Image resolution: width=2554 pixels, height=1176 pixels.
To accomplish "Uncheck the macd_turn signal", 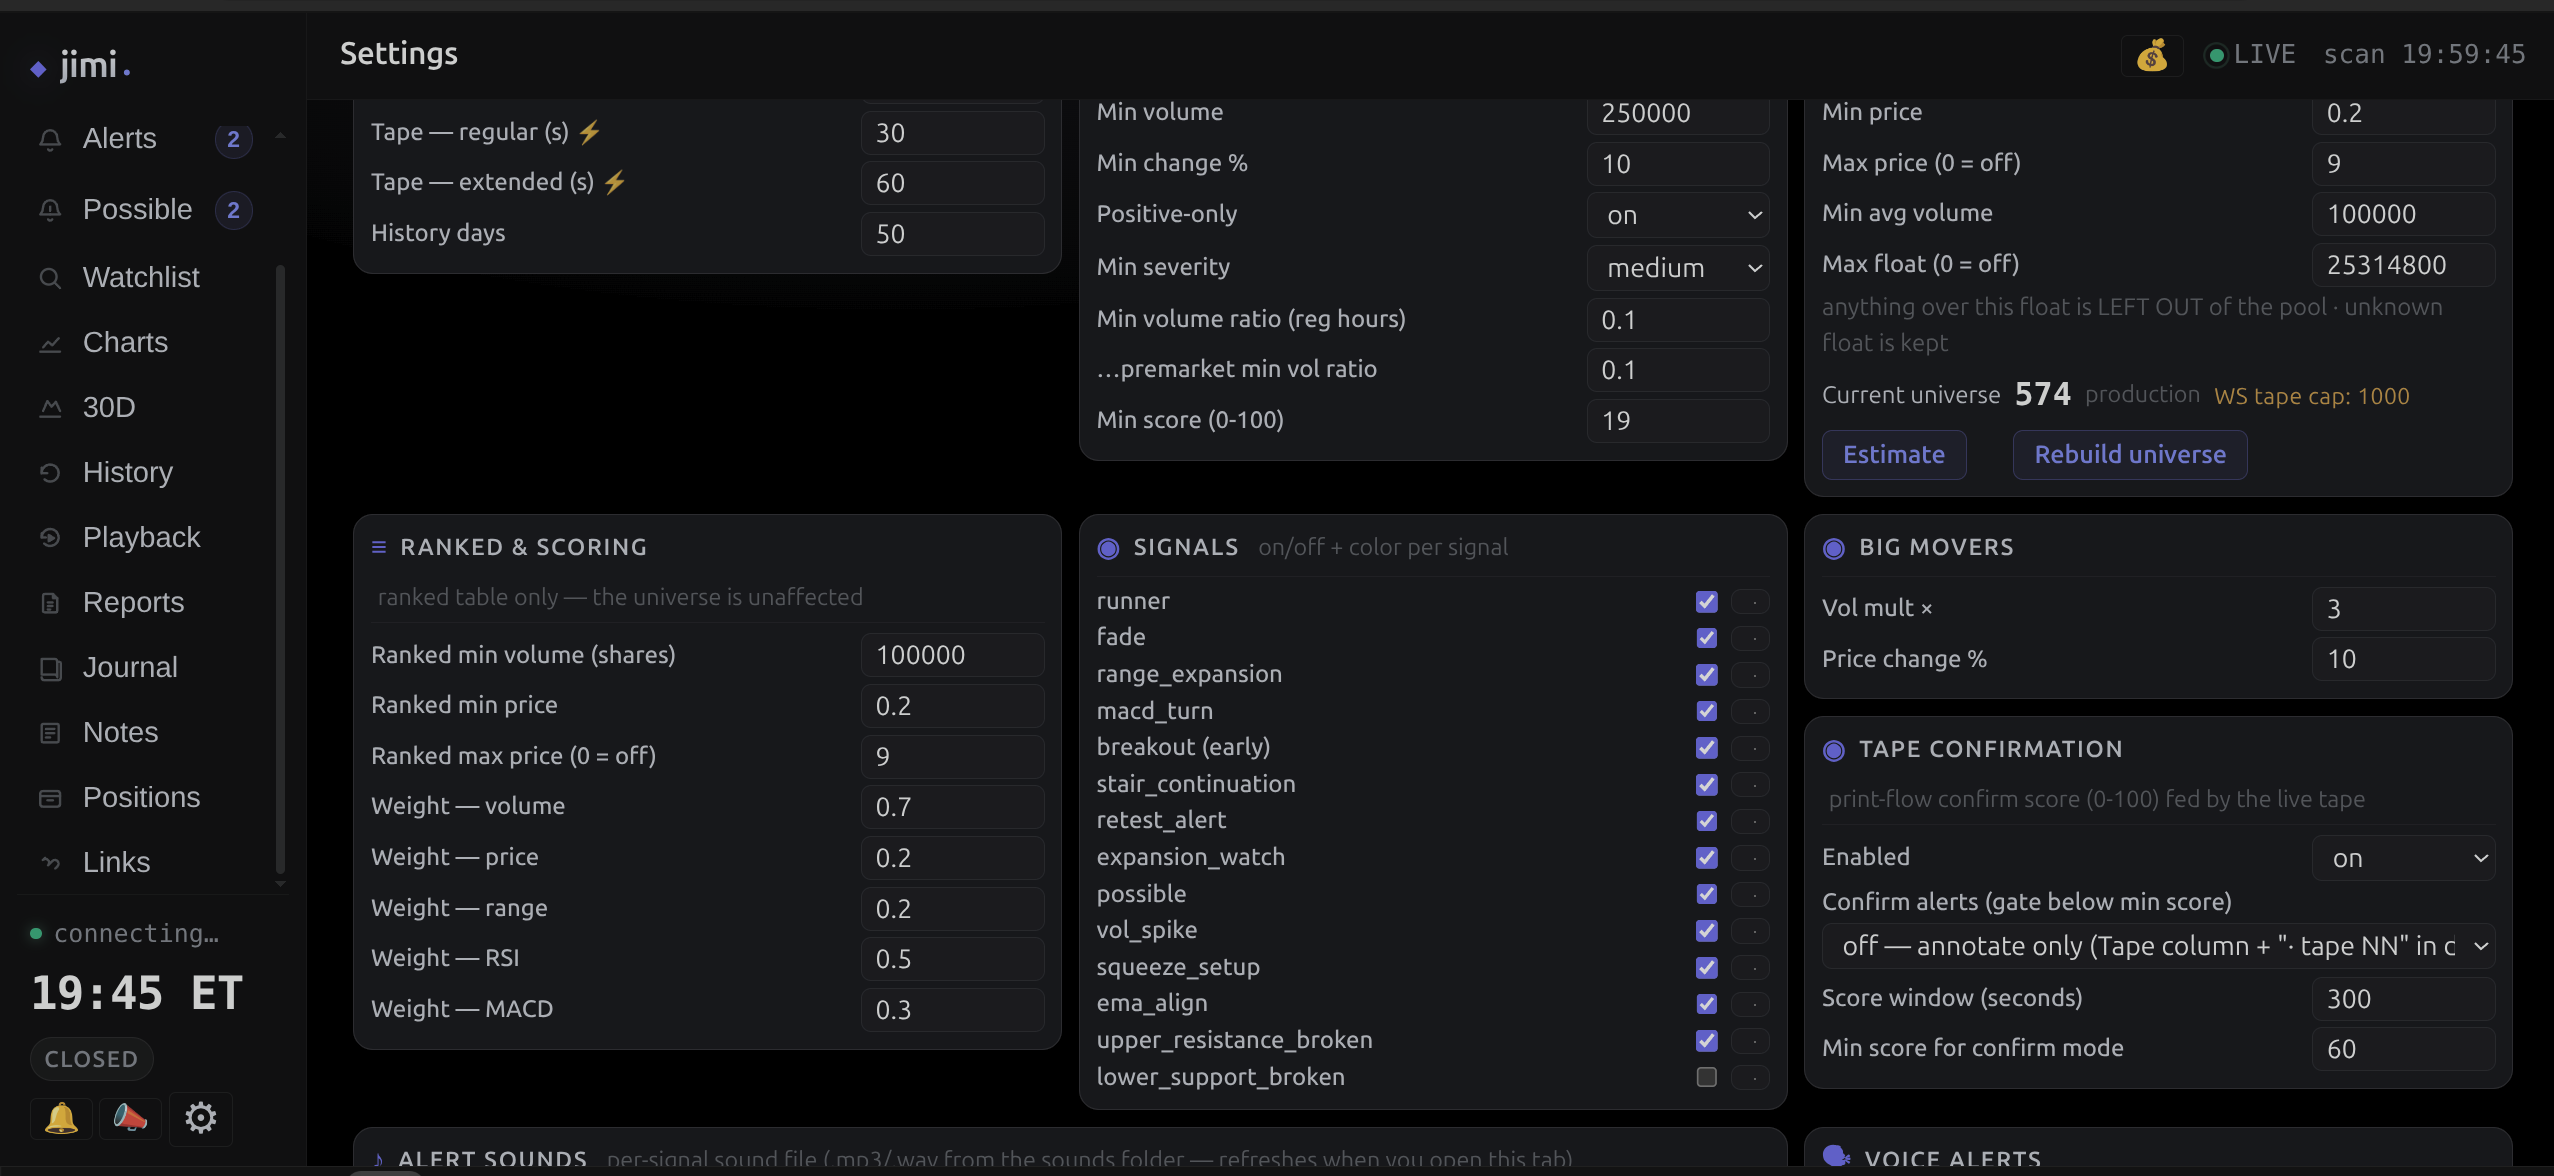I will coord(1707,711).
